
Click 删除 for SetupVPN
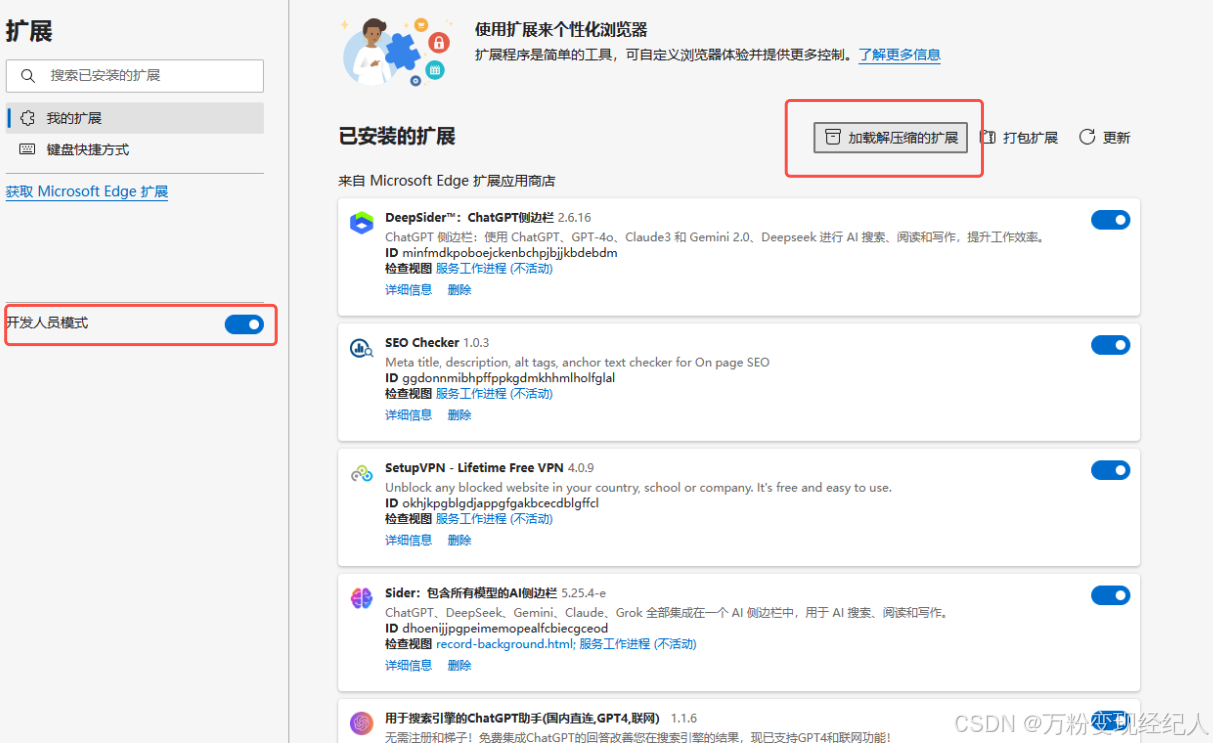tap(459, 540)
